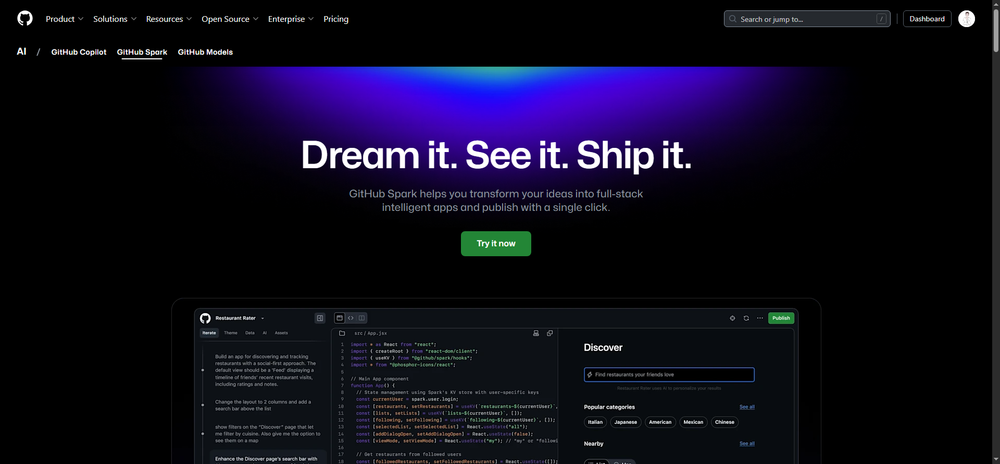Click the refresh icon near Publish
The image size is (1000, 464).
point(746,318)
